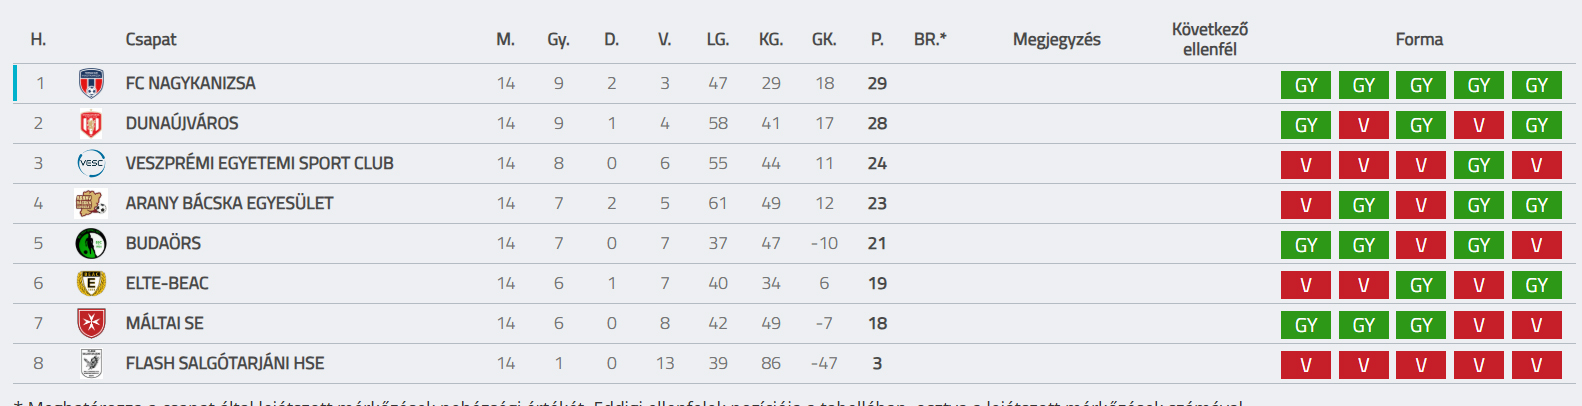This screenshot has width=1582, height=406.
Task: Click the only GY badge in Veszprémi row
Action: [x=1479, y=165]
